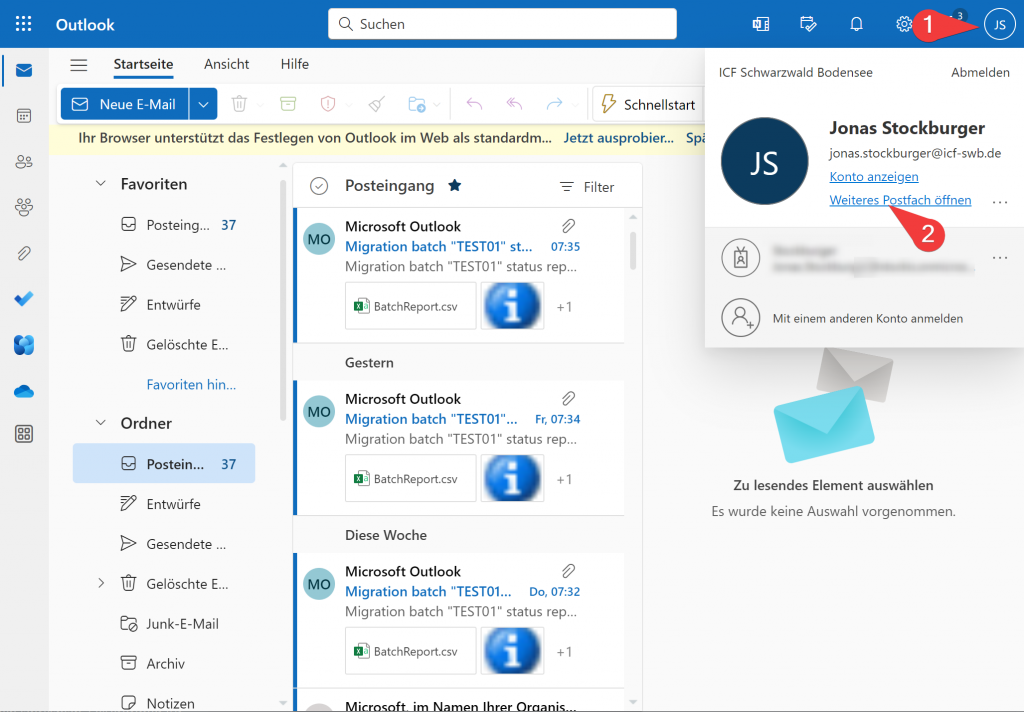Screen dimensions: 1024x712
Task: Open the settings gear icon
Action: (904, 24)
